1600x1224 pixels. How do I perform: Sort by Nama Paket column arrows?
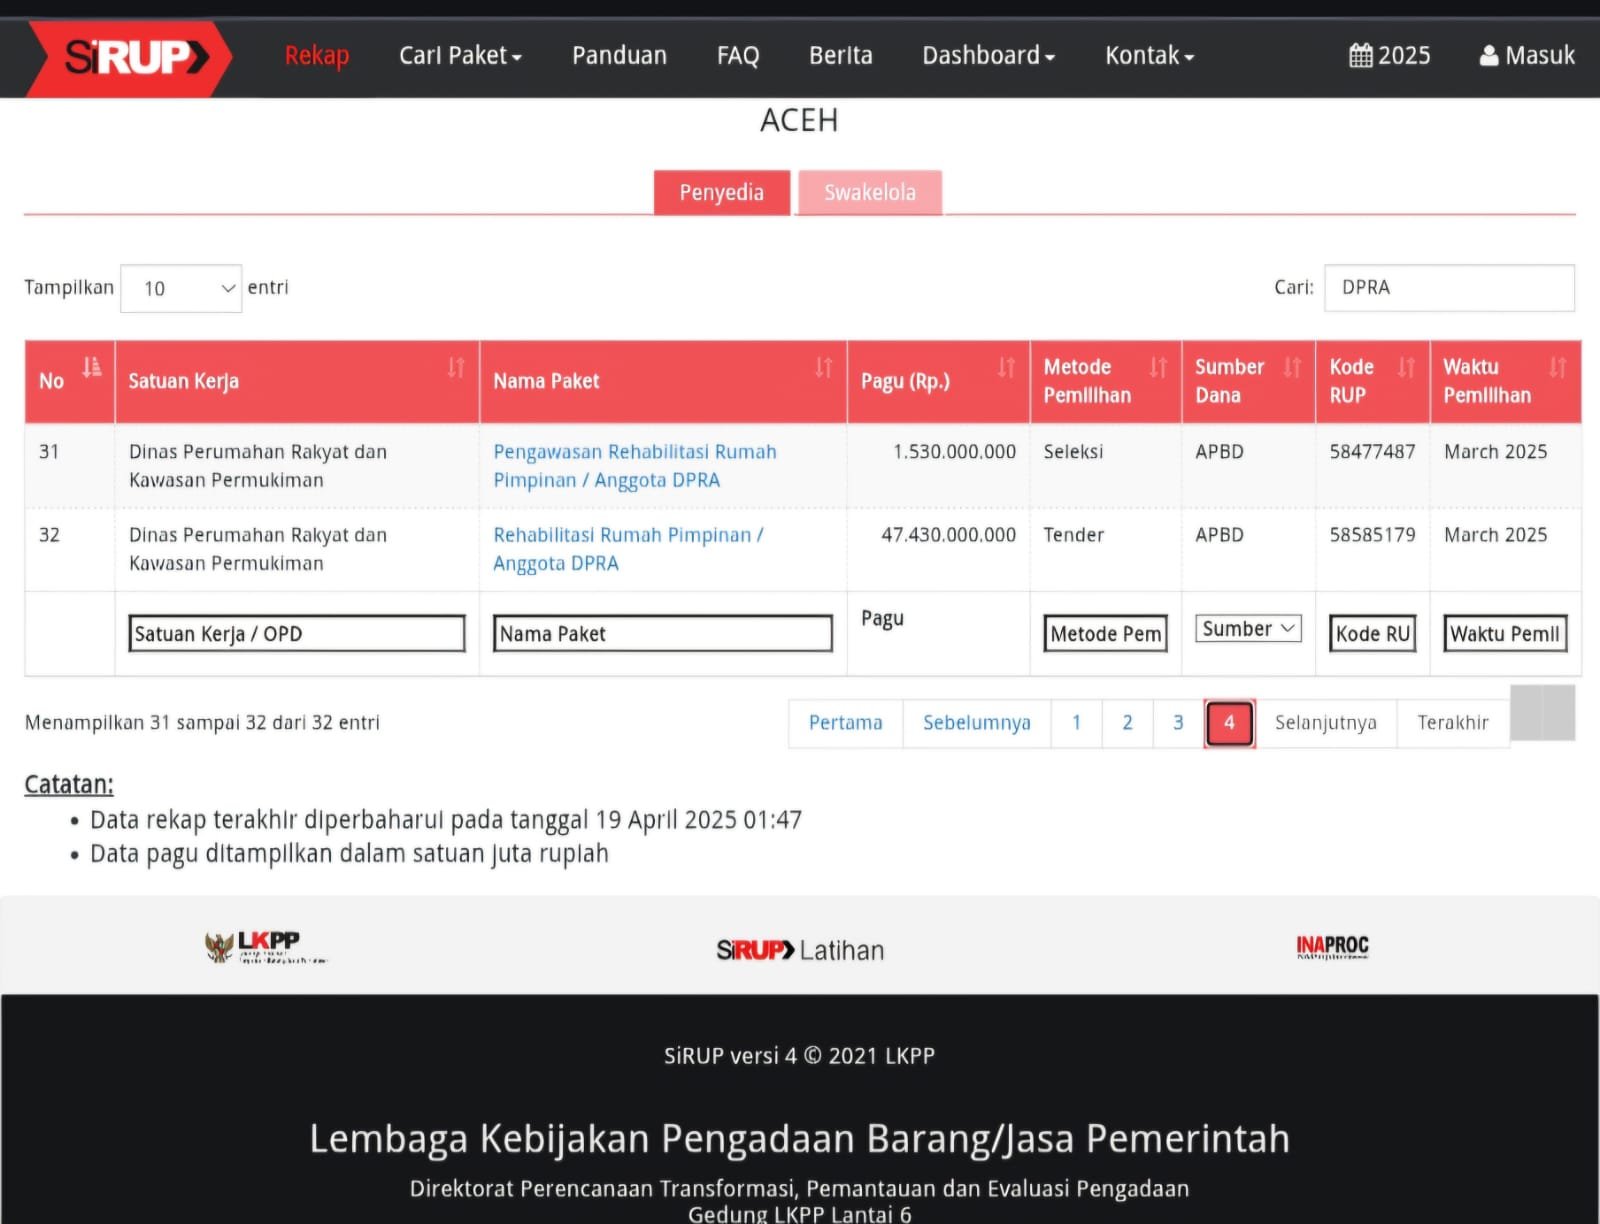click(x=823, y=368)
